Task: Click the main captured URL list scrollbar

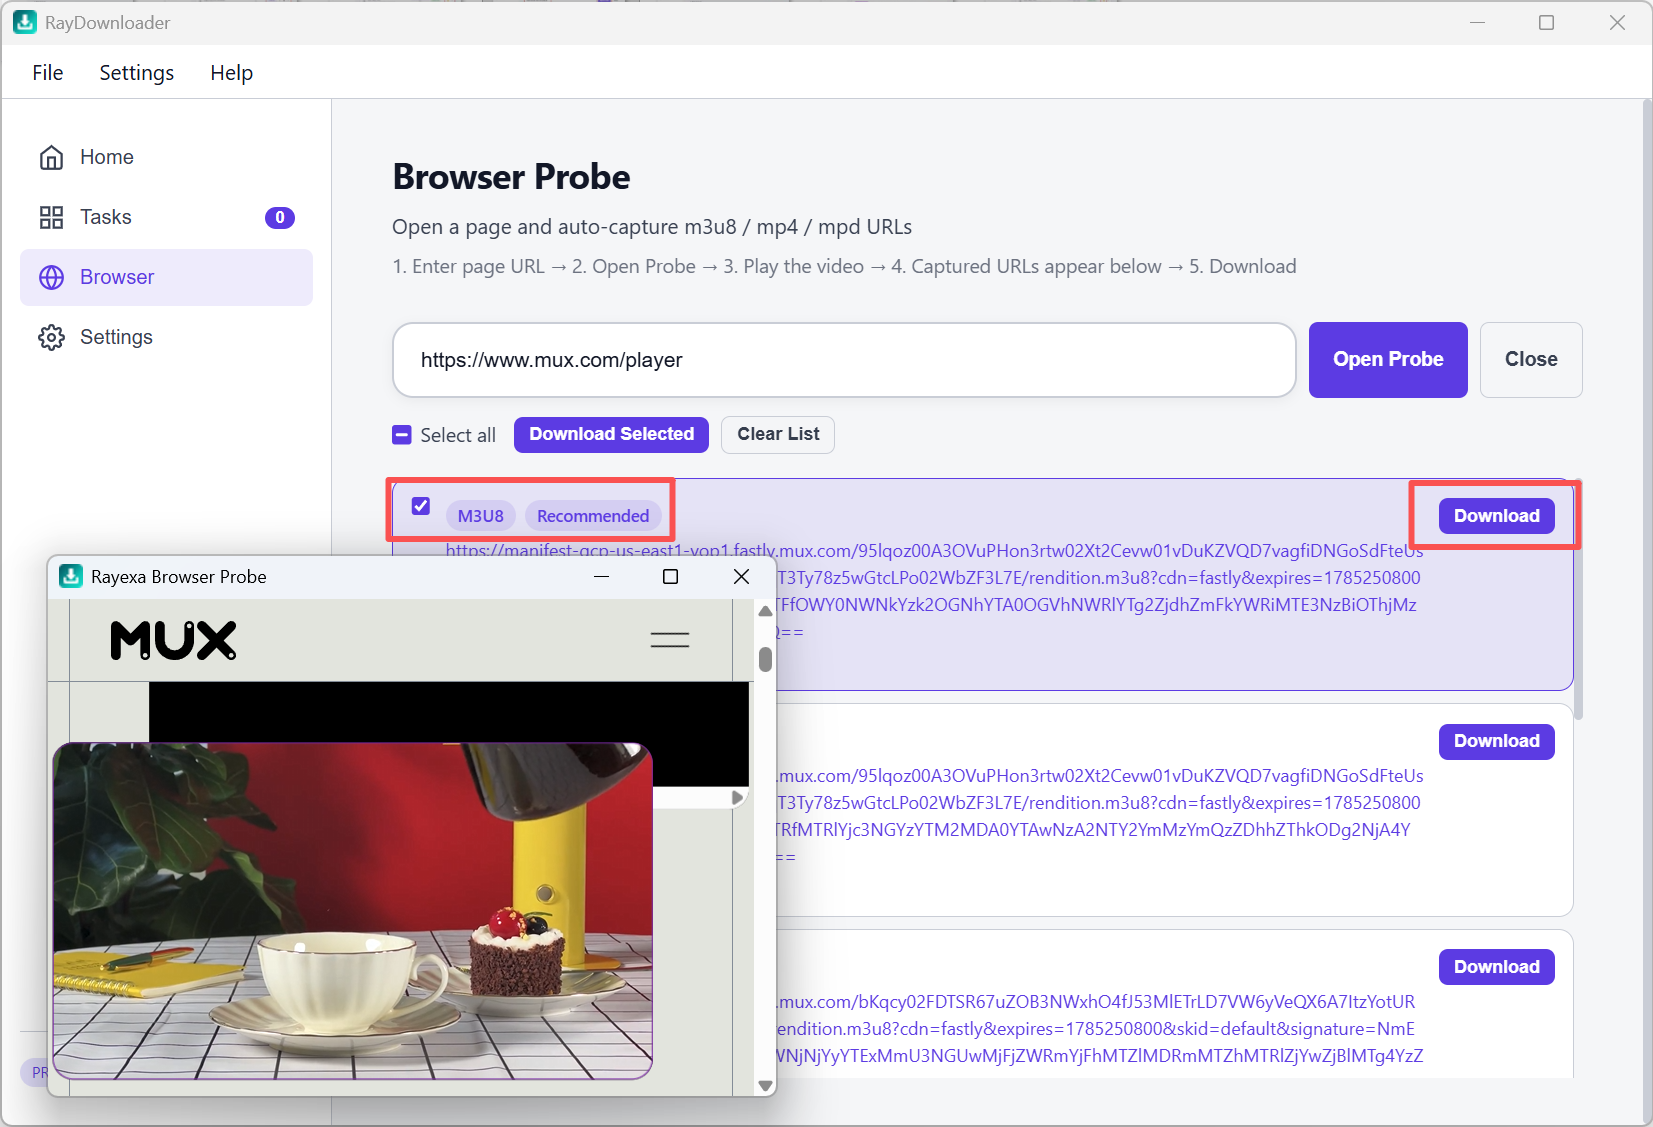Action: click(x=1579, y=600)
